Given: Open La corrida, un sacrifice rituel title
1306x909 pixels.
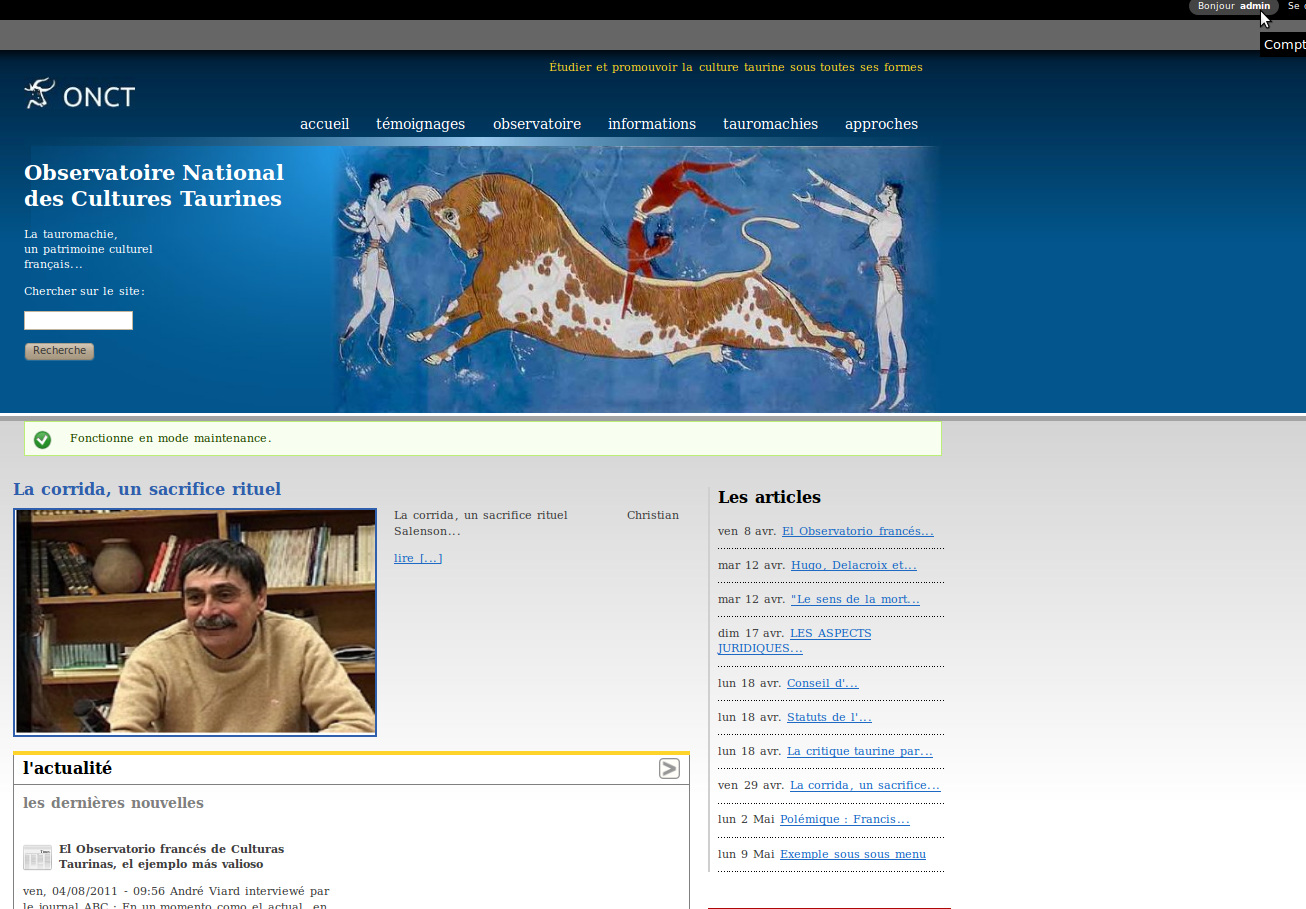Looking at the screenshot, I should point(147,489).
